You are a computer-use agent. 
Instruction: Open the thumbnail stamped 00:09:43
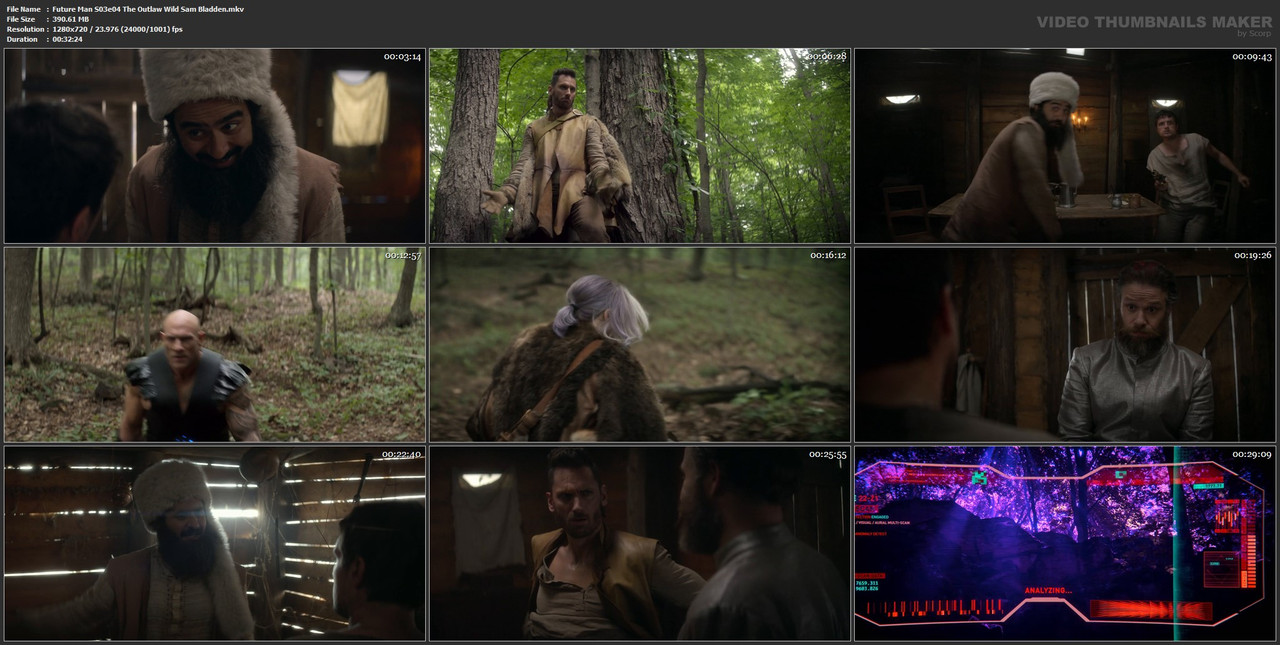[x=1065, y=145]
